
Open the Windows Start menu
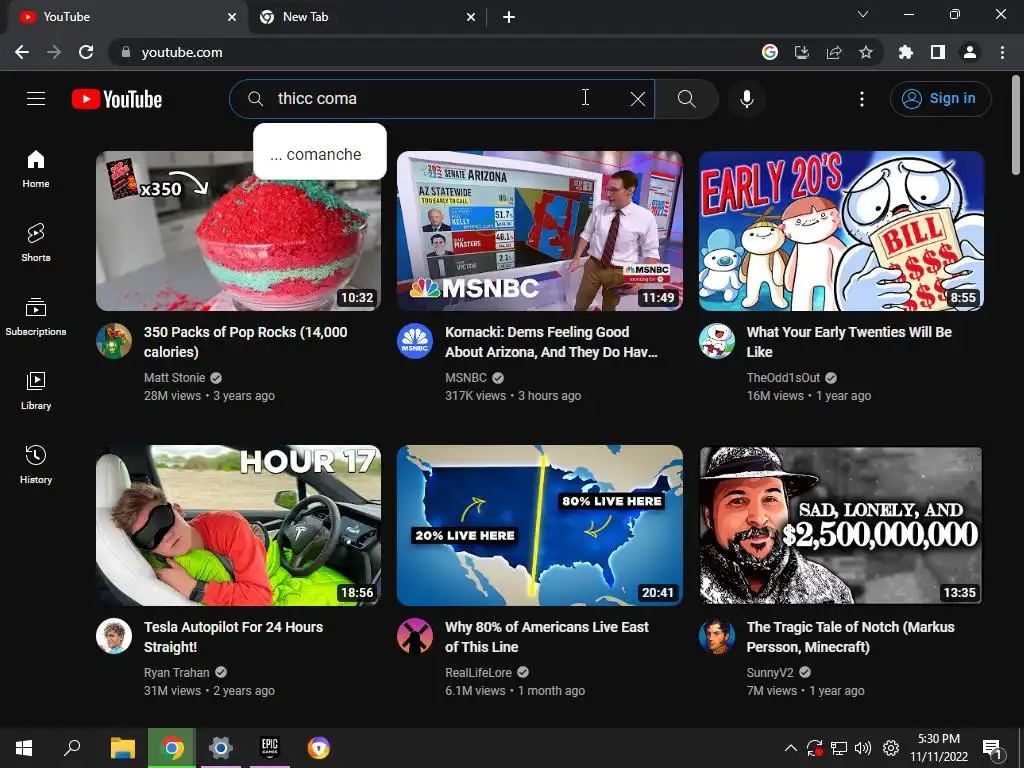pyautogui.click(x=24, y=748)
